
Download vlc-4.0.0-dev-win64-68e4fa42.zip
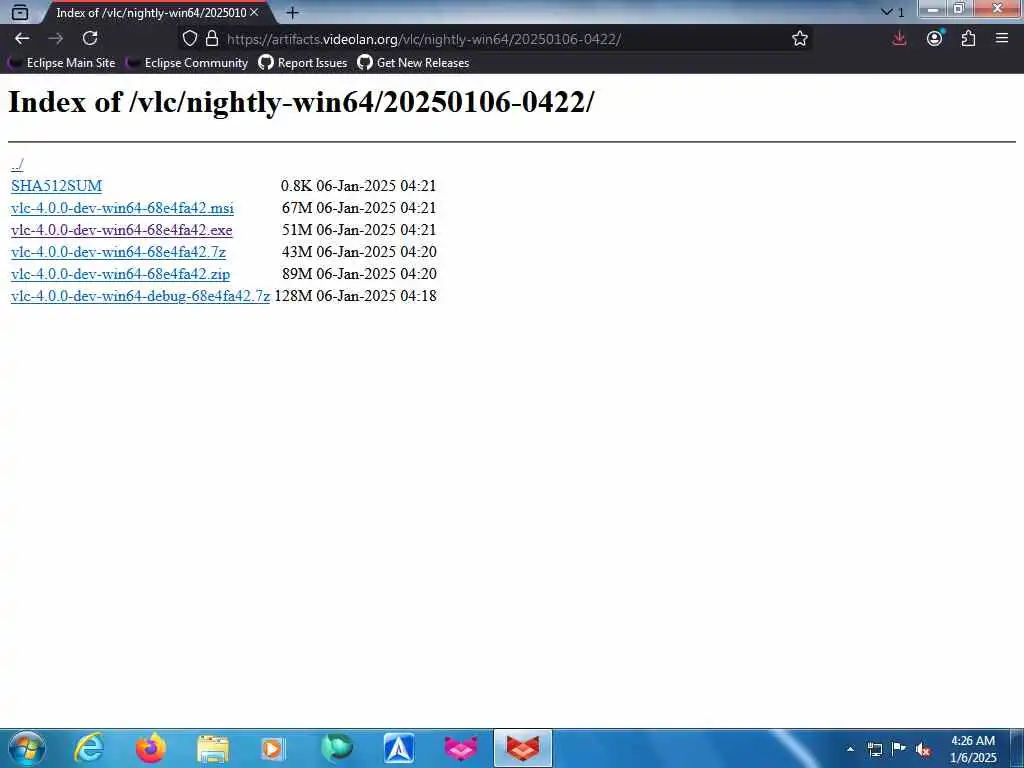(120, 274)
